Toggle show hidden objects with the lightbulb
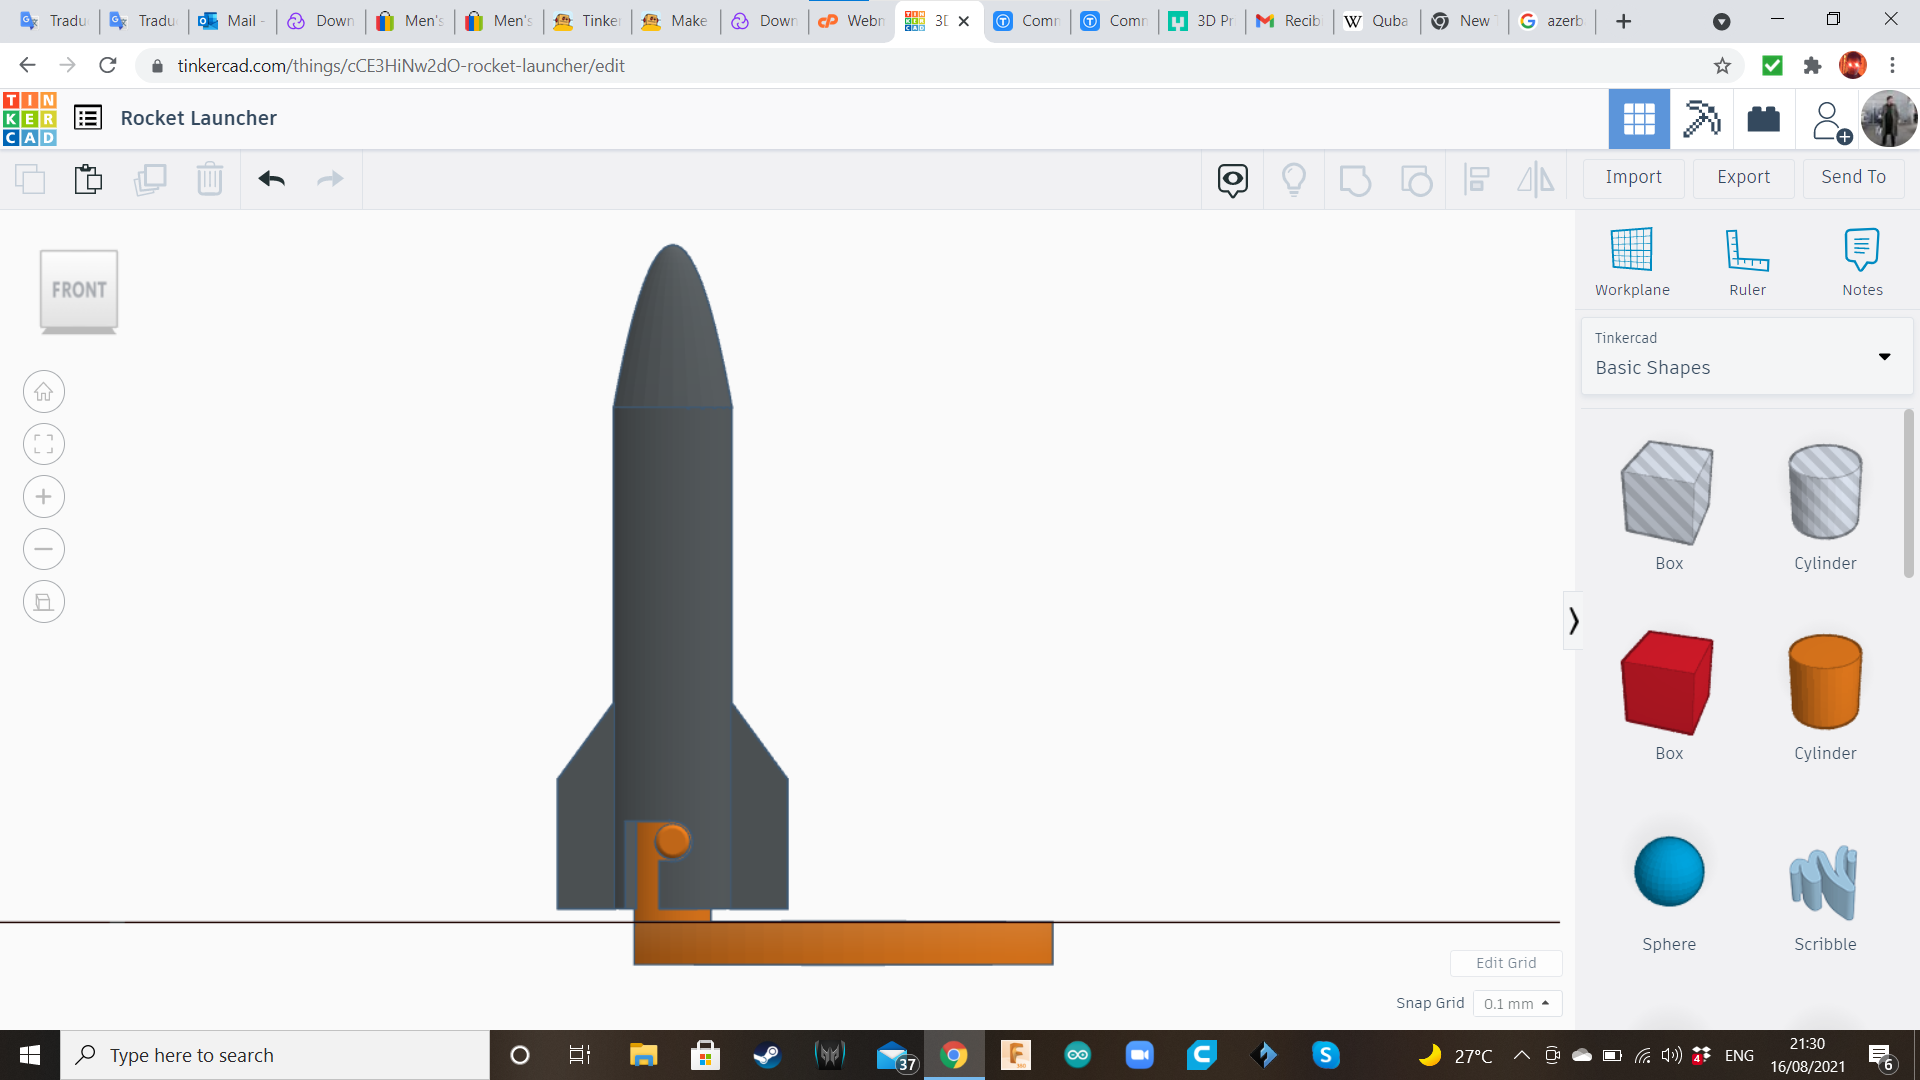 [1294, 179]
